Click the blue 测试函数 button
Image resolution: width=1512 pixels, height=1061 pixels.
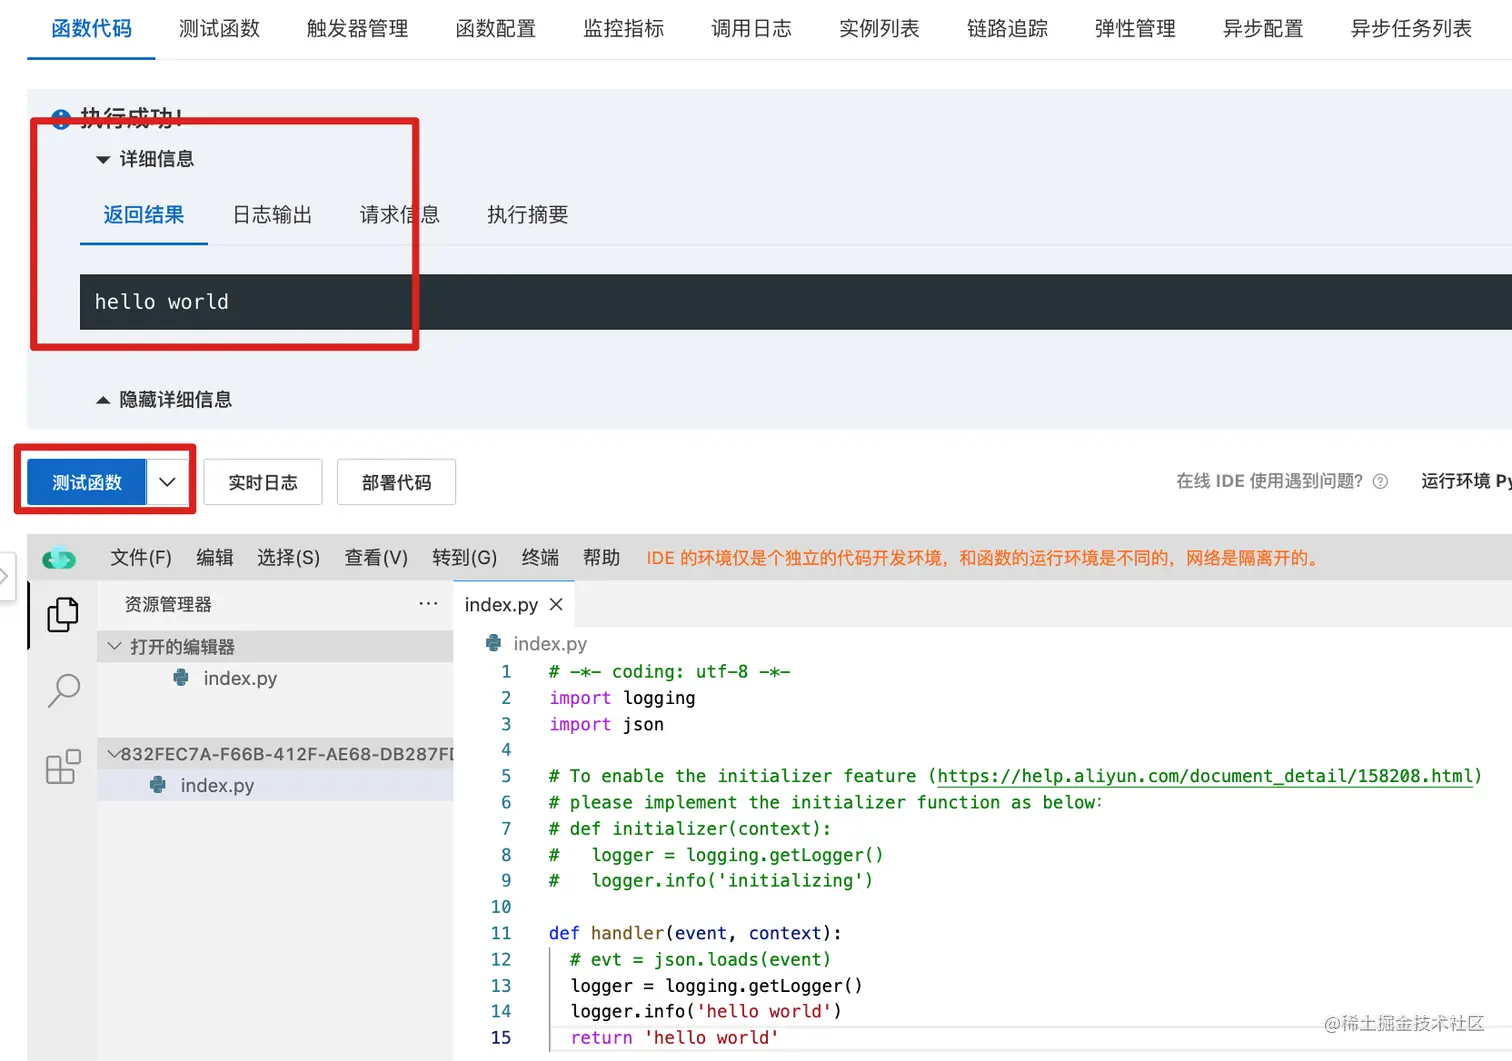click(x=86, y=482)
